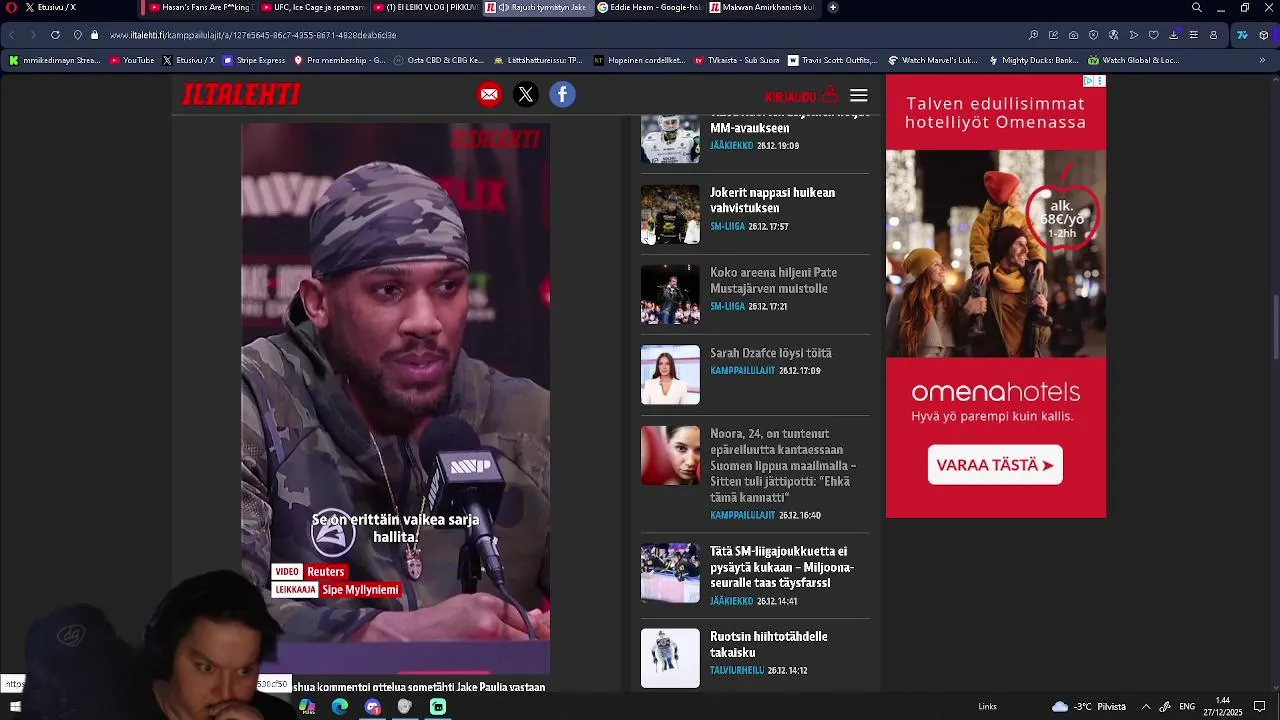This screenshot has width=1280, height=720.
Task: Click the ad info icon on Omena ad
Action: [x=1090, y=81]
